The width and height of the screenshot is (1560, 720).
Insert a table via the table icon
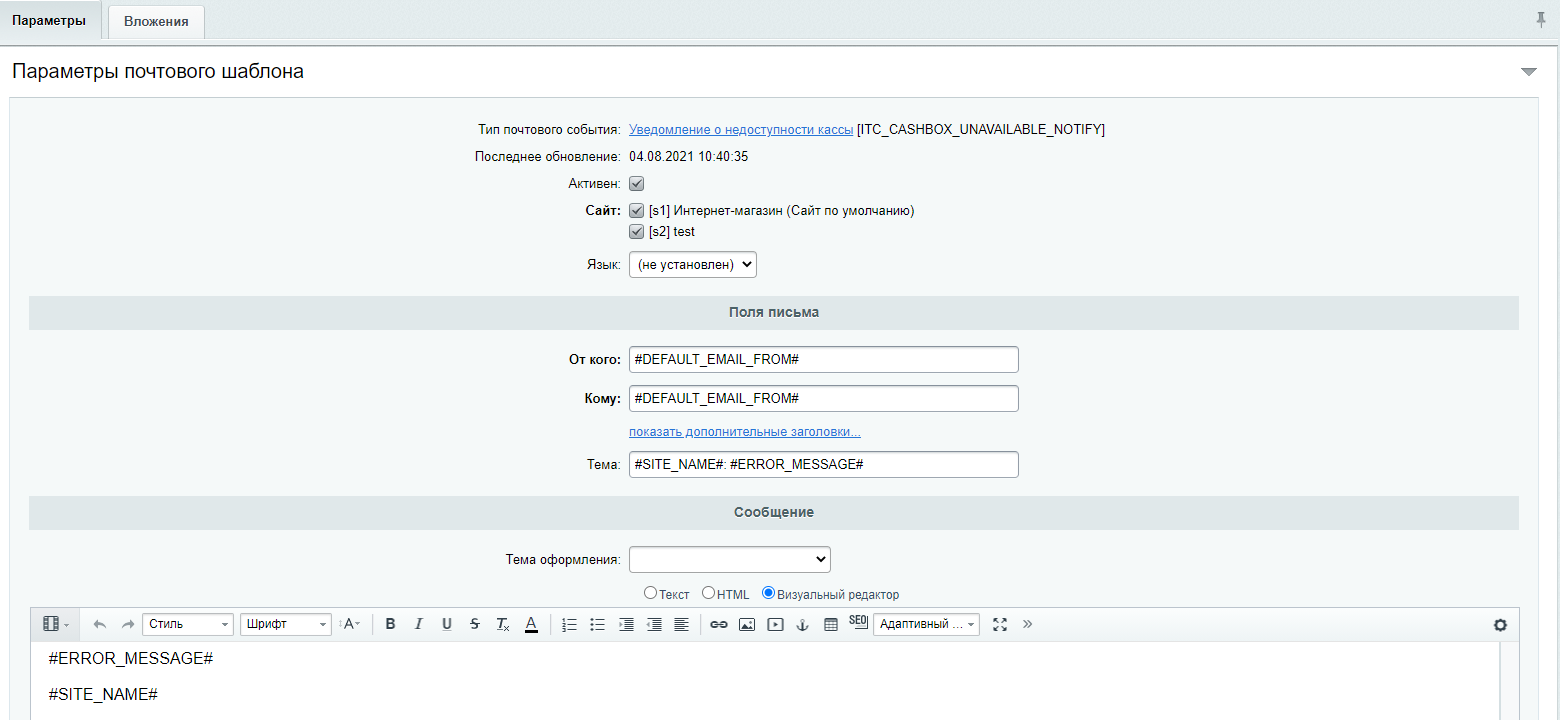point(830,624)
